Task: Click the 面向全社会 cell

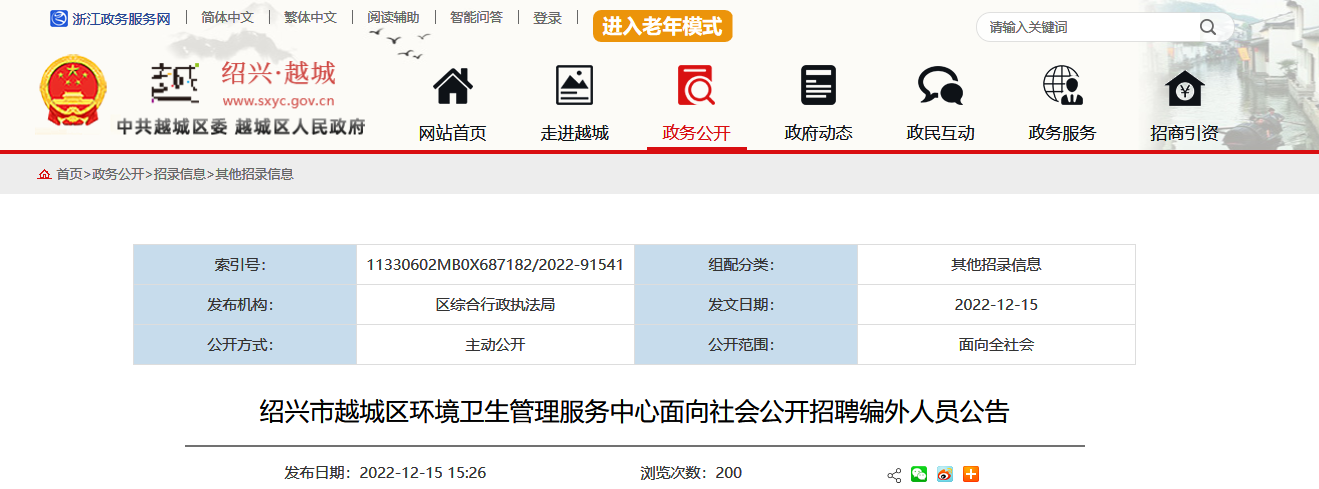Action: point(996,345)
